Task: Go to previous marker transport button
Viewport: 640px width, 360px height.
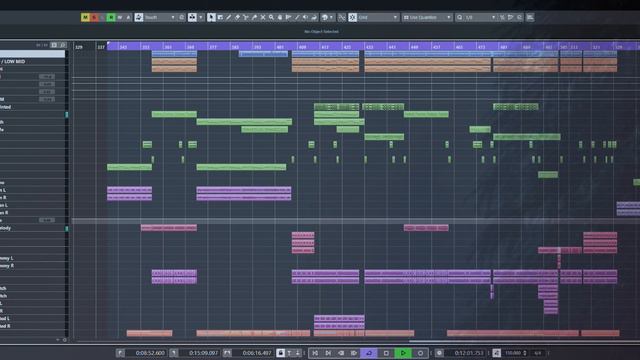Action: [x=315, y=353]
